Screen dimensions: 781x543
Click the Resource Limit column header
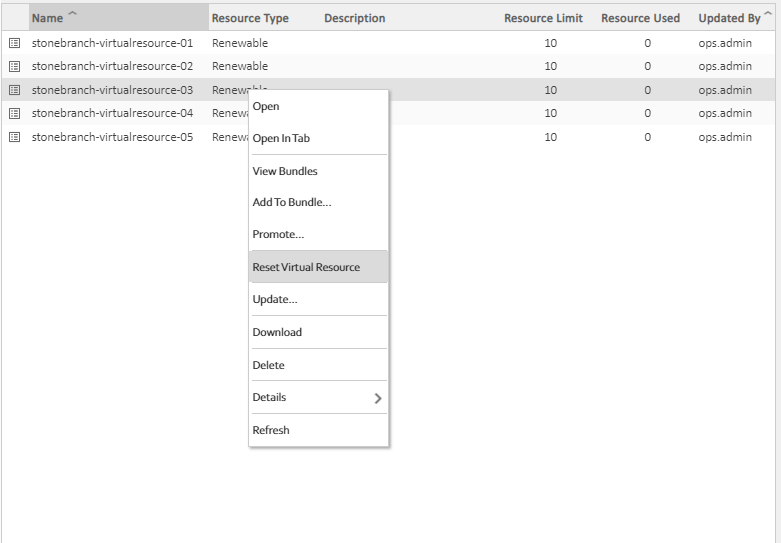click(543, 18)
